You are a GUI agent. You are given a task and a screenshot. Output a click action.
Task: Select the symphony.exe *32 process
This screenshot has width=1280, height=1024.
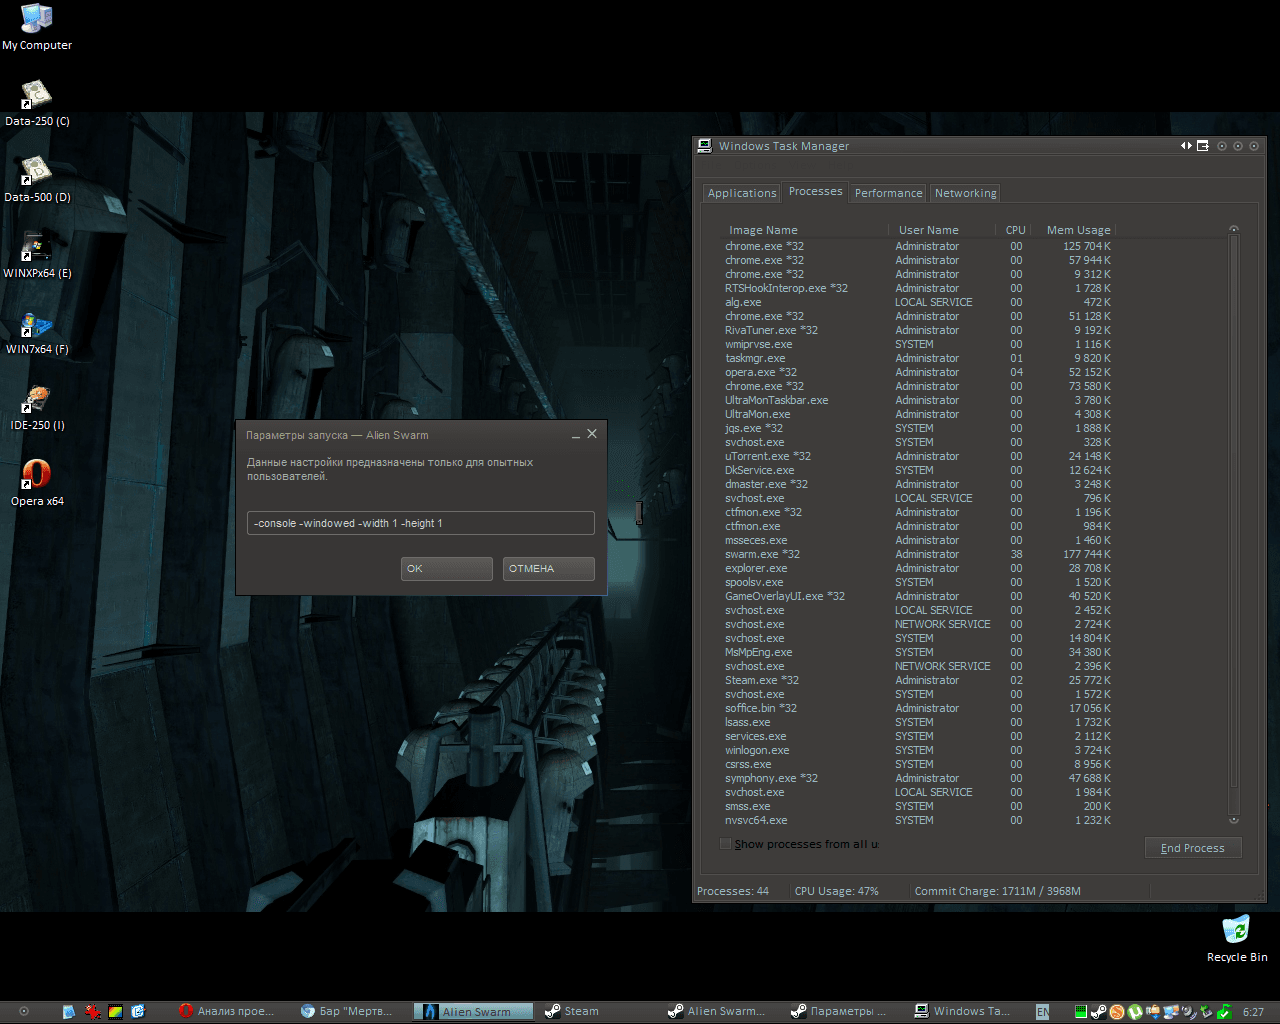click(x=918, y=778)
